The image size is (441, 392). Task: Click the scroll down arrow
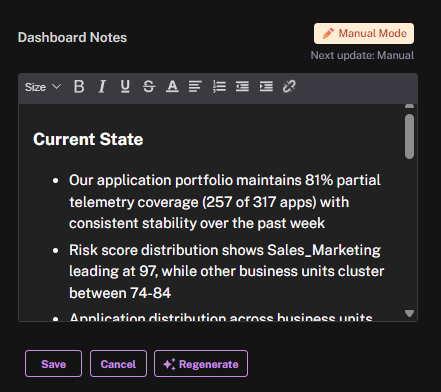(x=409, y=313)
